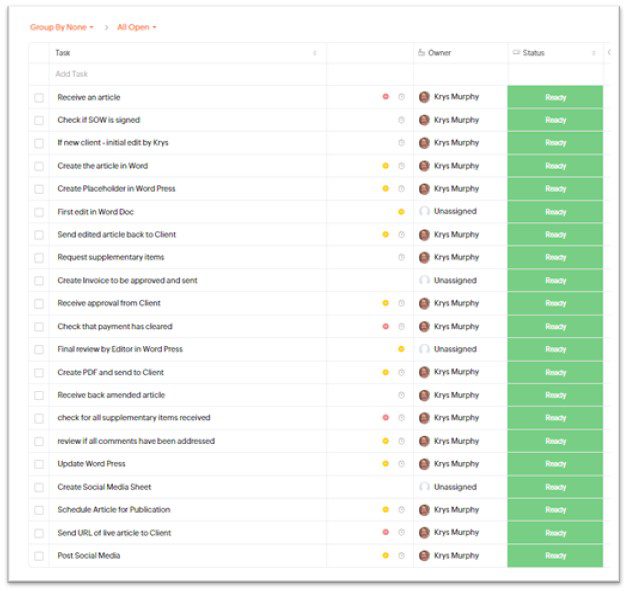Click green Ready cell for Create Invoice row

[555, 280]
